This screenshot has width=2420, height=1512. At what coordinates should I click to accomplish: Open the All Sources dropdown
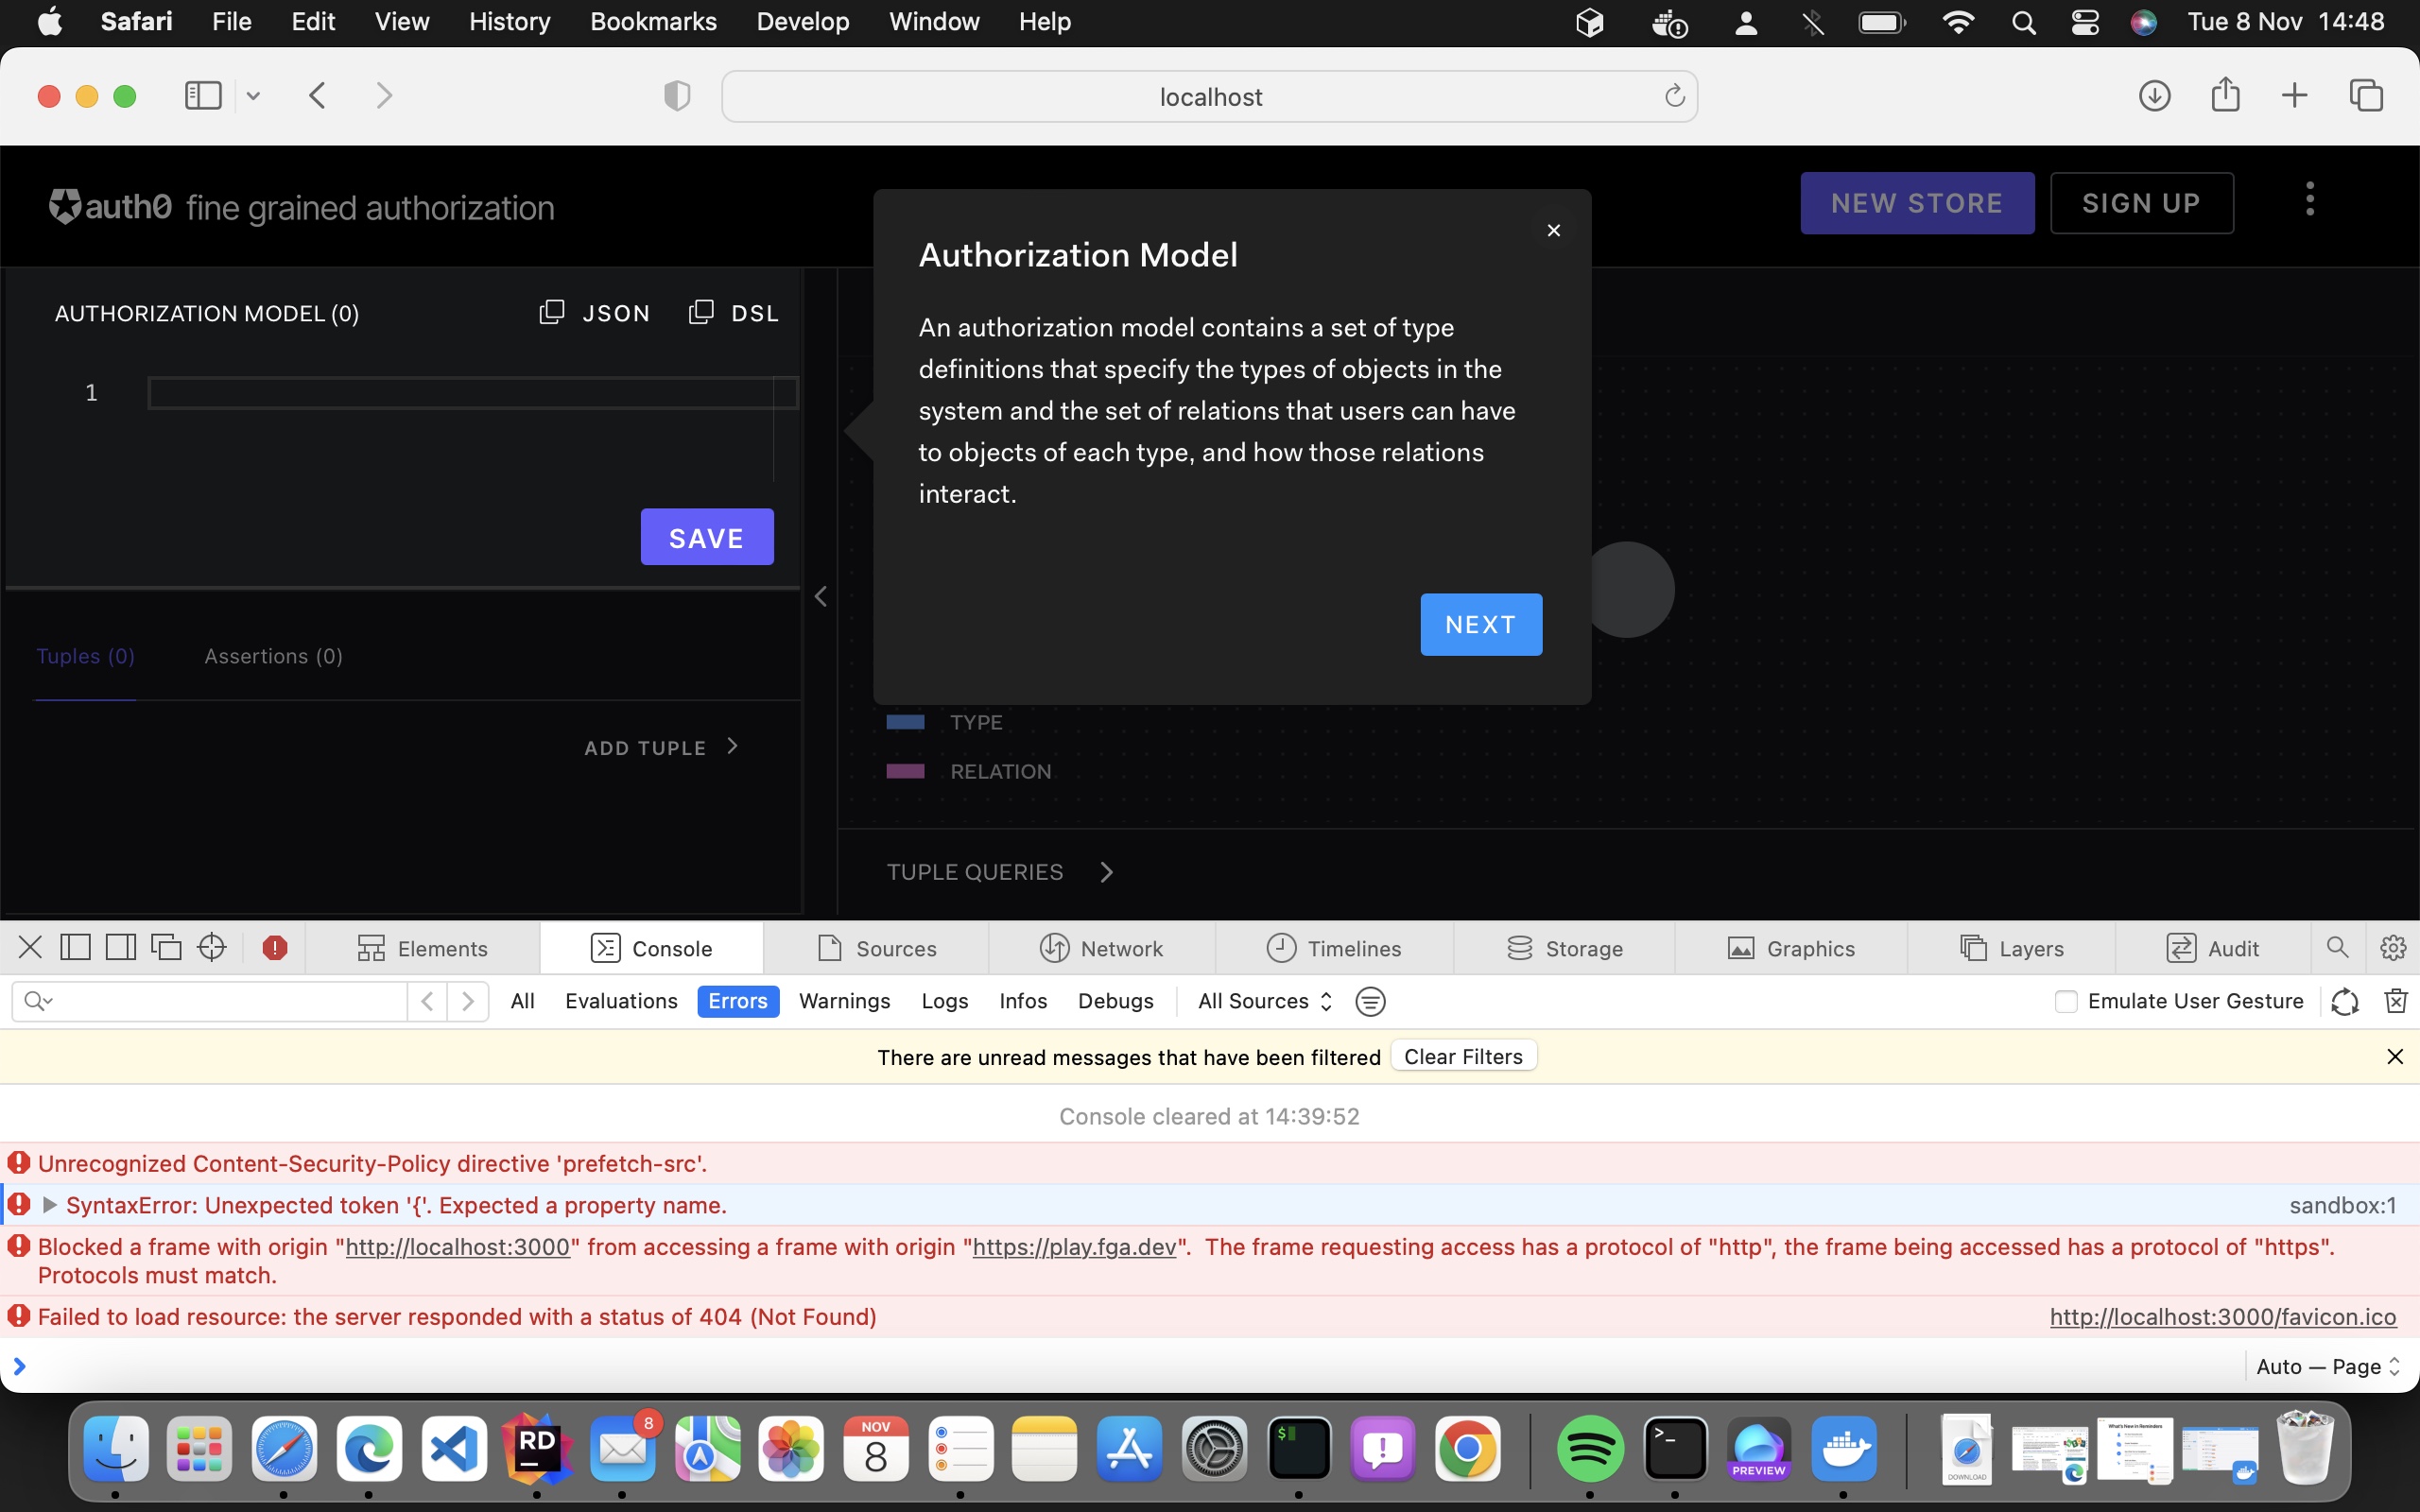[x=1262, y=1001]
